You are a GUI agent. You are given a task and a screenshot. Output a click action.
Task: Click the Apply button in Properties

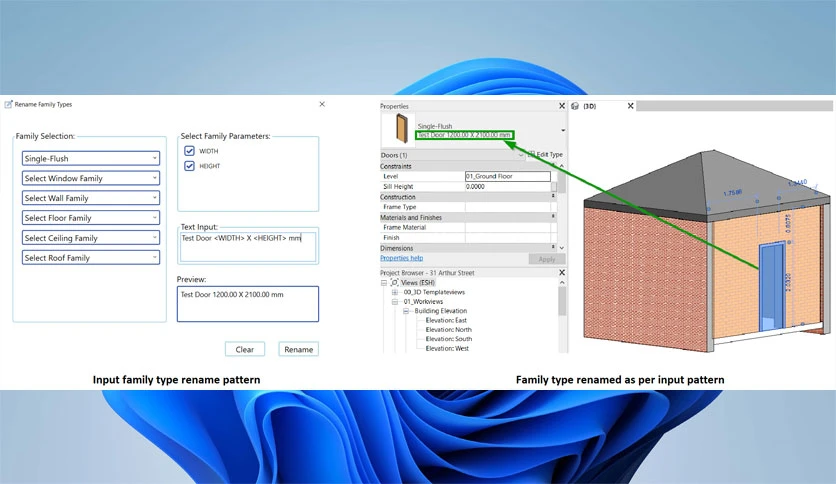click(547, 259)
